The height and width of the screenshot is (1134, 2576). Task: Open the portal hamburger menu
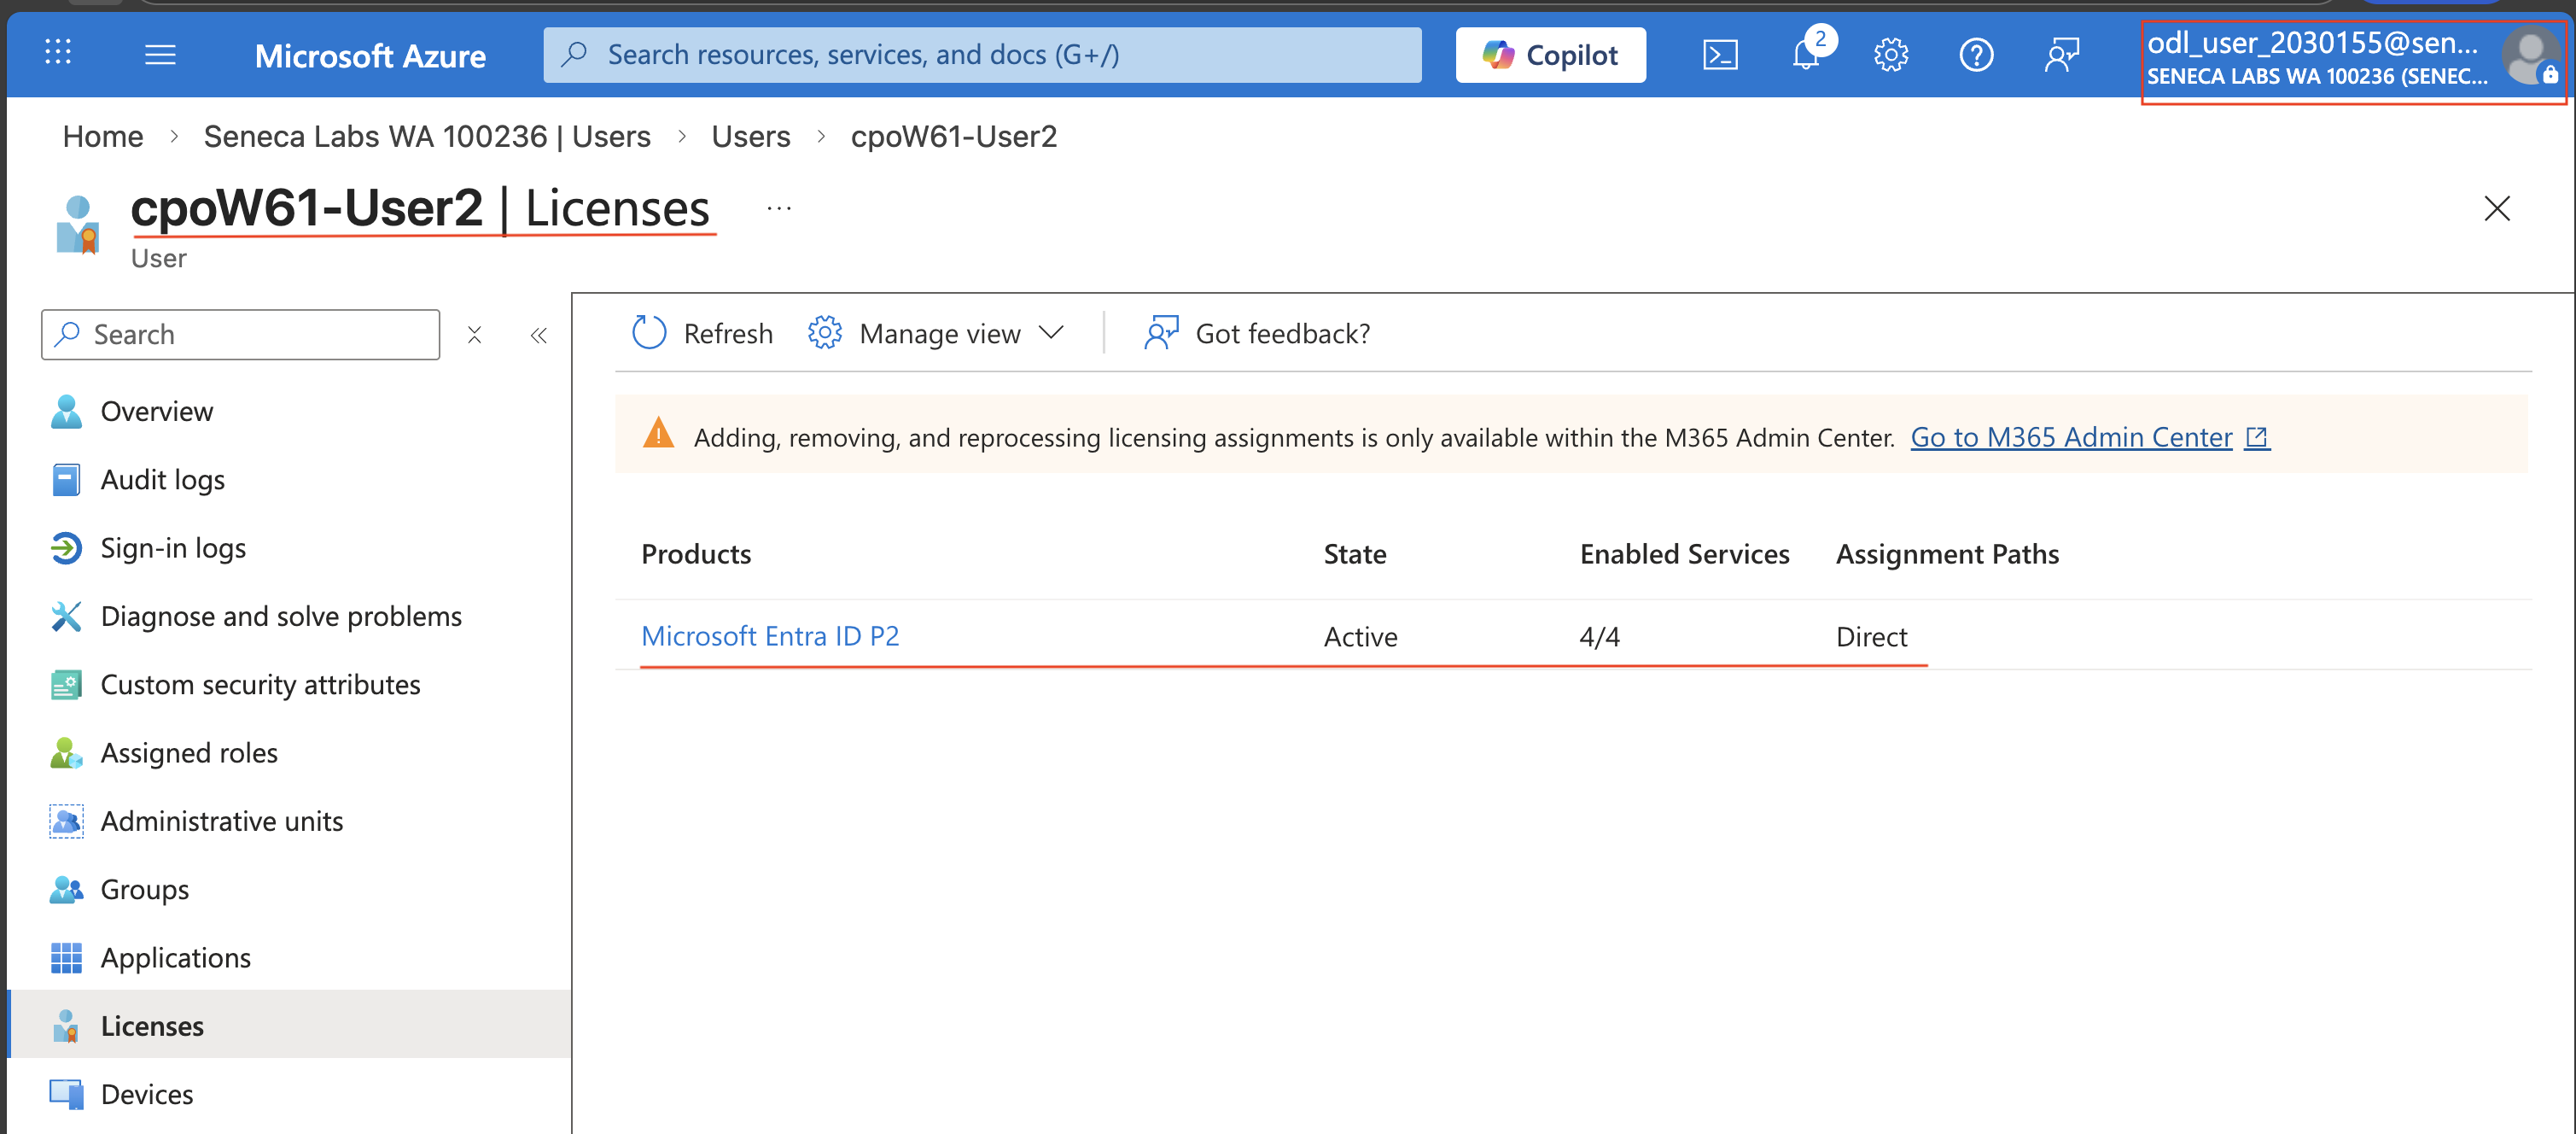click(x=160, y=54)
